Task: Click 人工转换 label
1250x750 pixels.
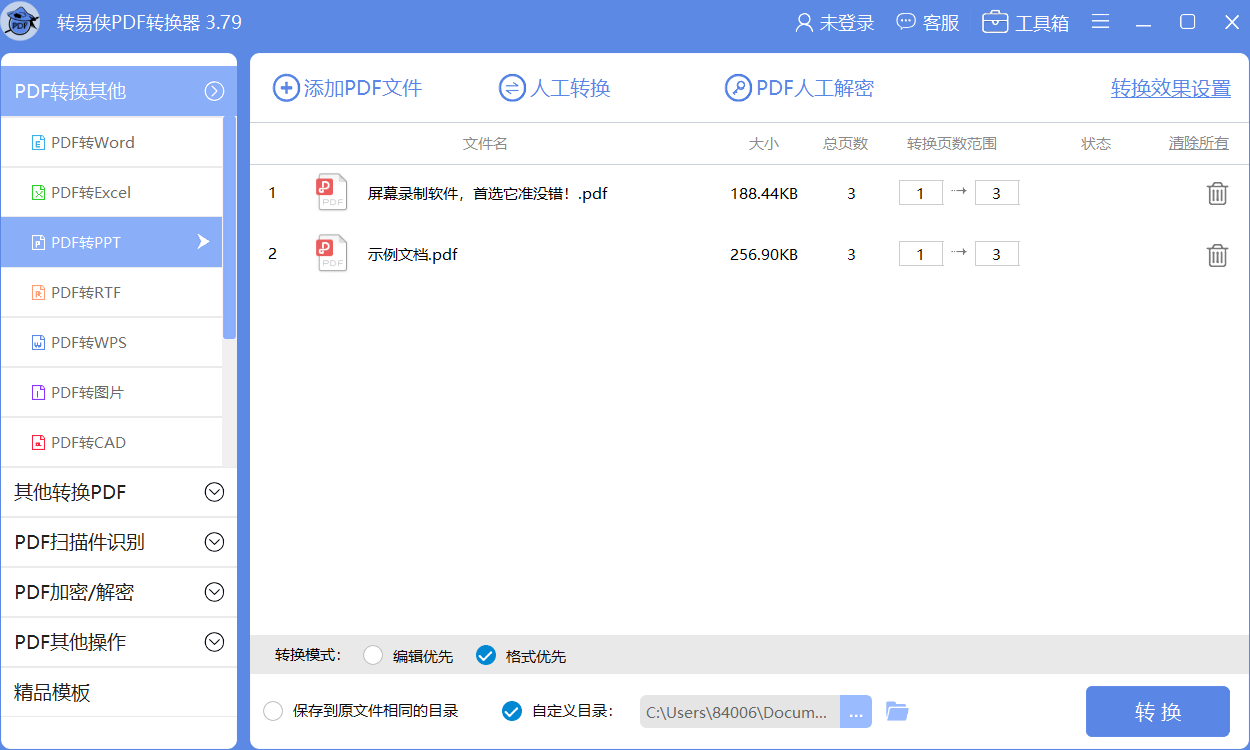Action: click(570, 88)
